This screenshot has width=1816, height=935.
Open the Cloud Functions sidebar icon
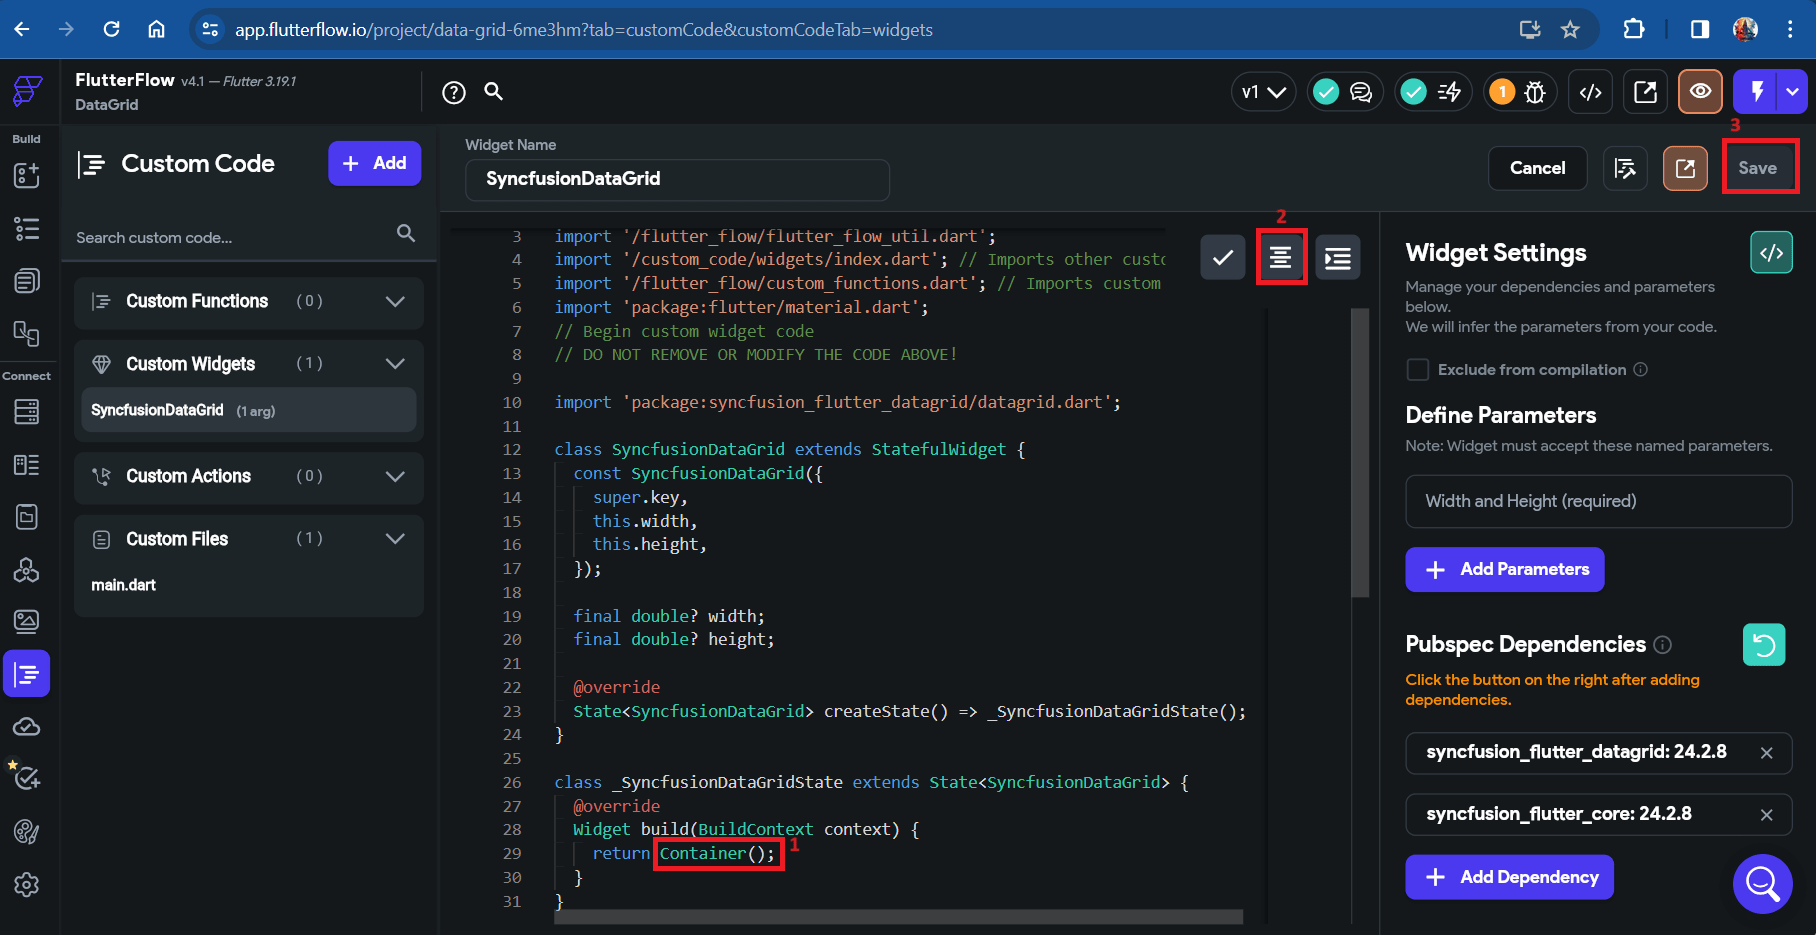tap(27, 727)
